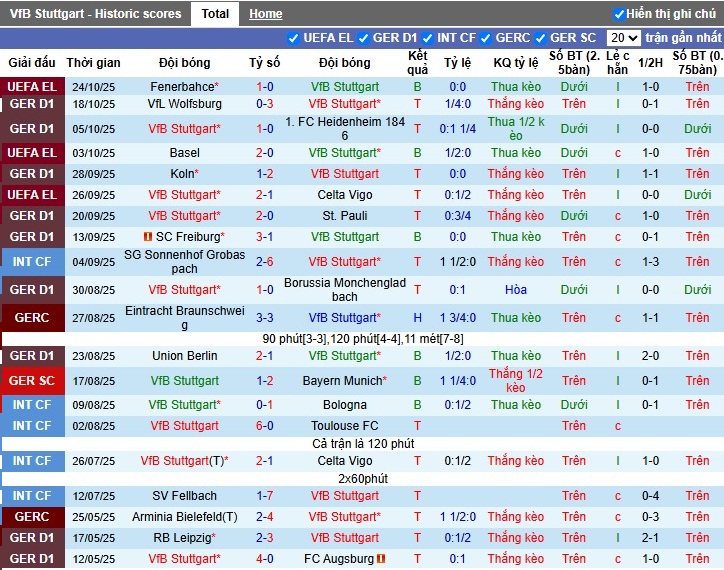Click the red card icon beside SC Freiburg
The width and height of the screenshot is (724, 570).
tap(147, 237)
